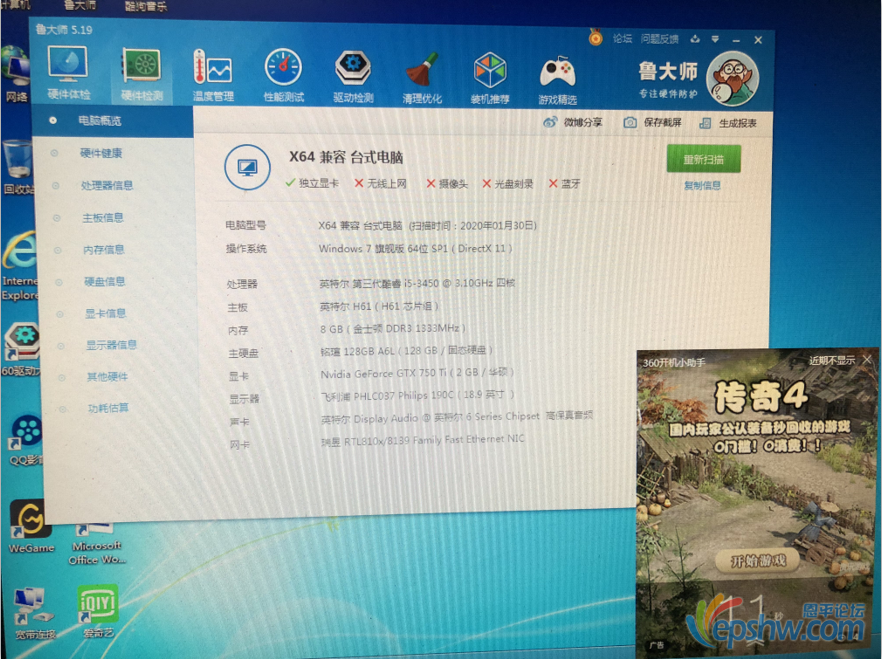Click the computer monitor circle icon

point(248,168)
